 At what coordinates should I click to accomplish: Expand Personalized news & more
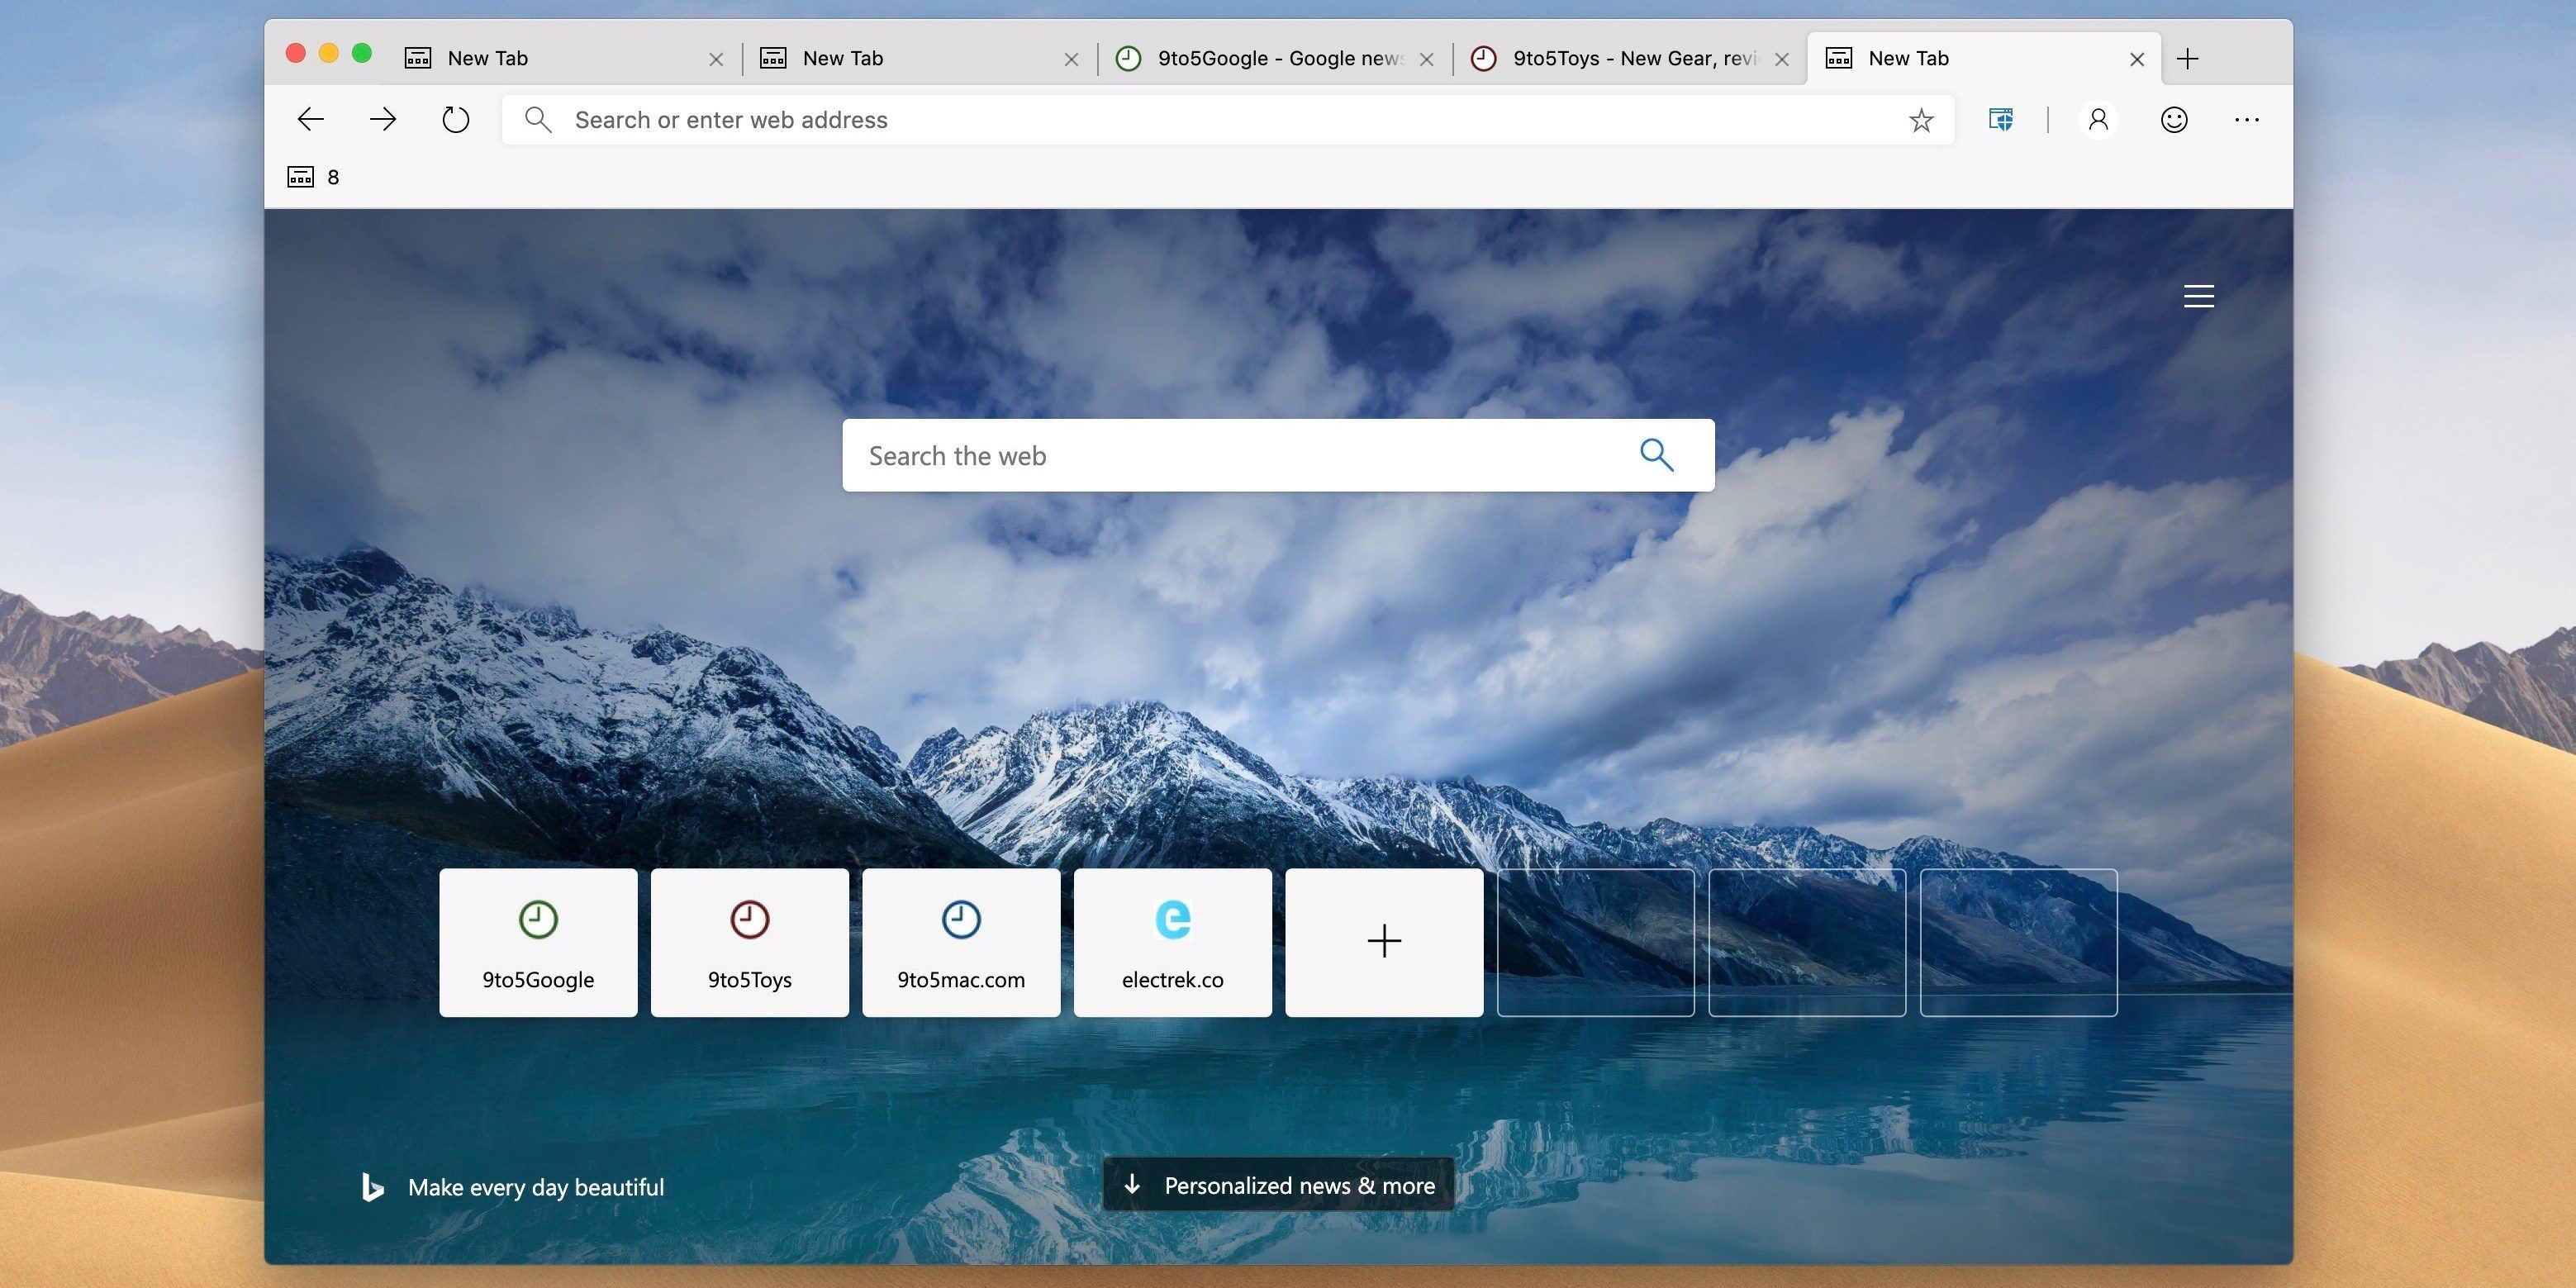coord(1279,1185)
